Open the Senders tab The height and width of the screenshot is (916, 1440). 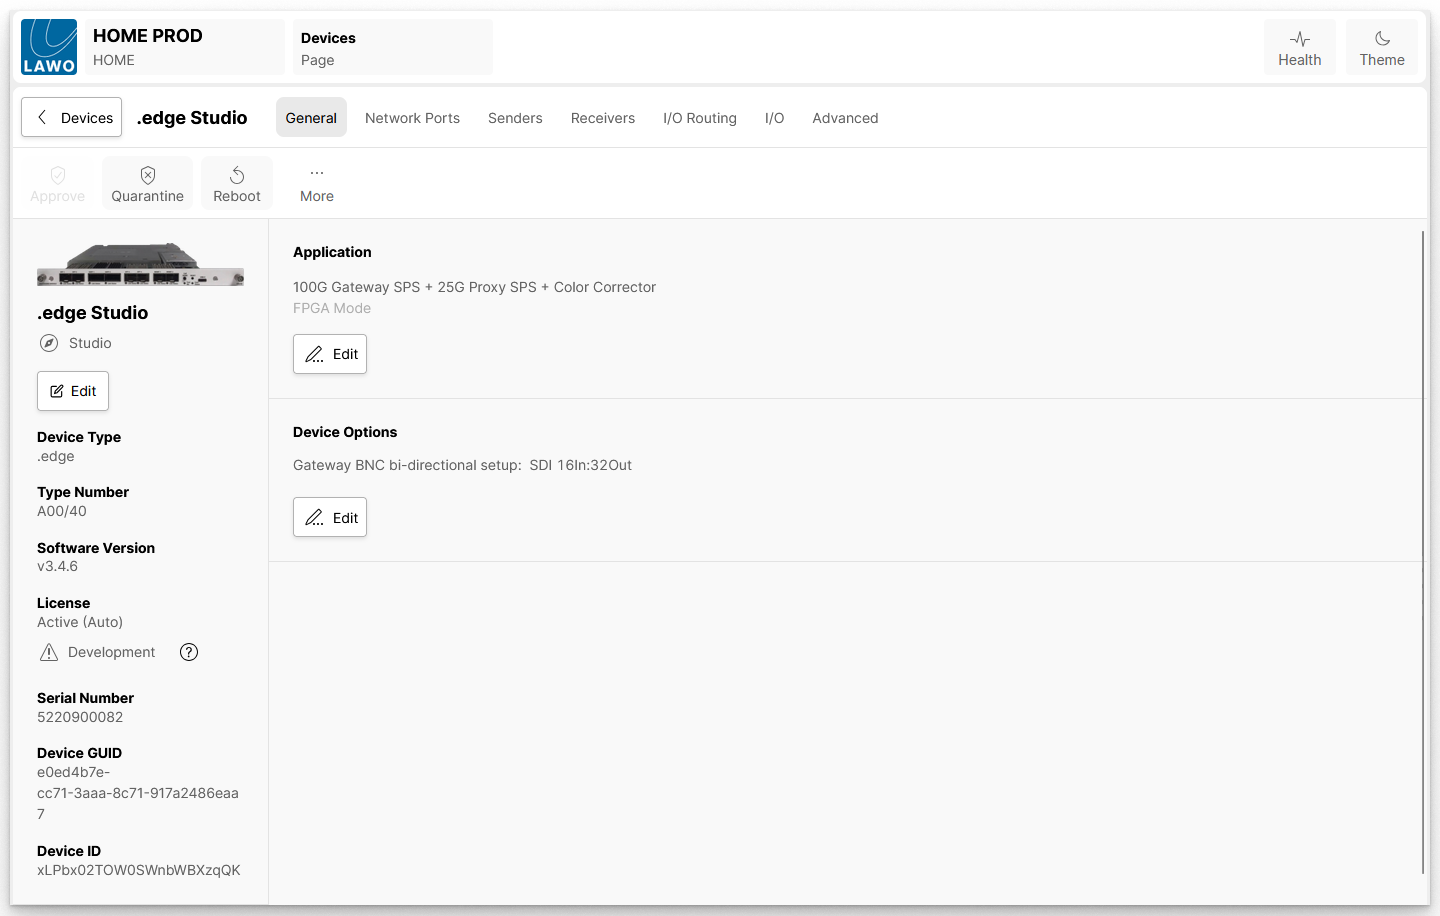515,118
